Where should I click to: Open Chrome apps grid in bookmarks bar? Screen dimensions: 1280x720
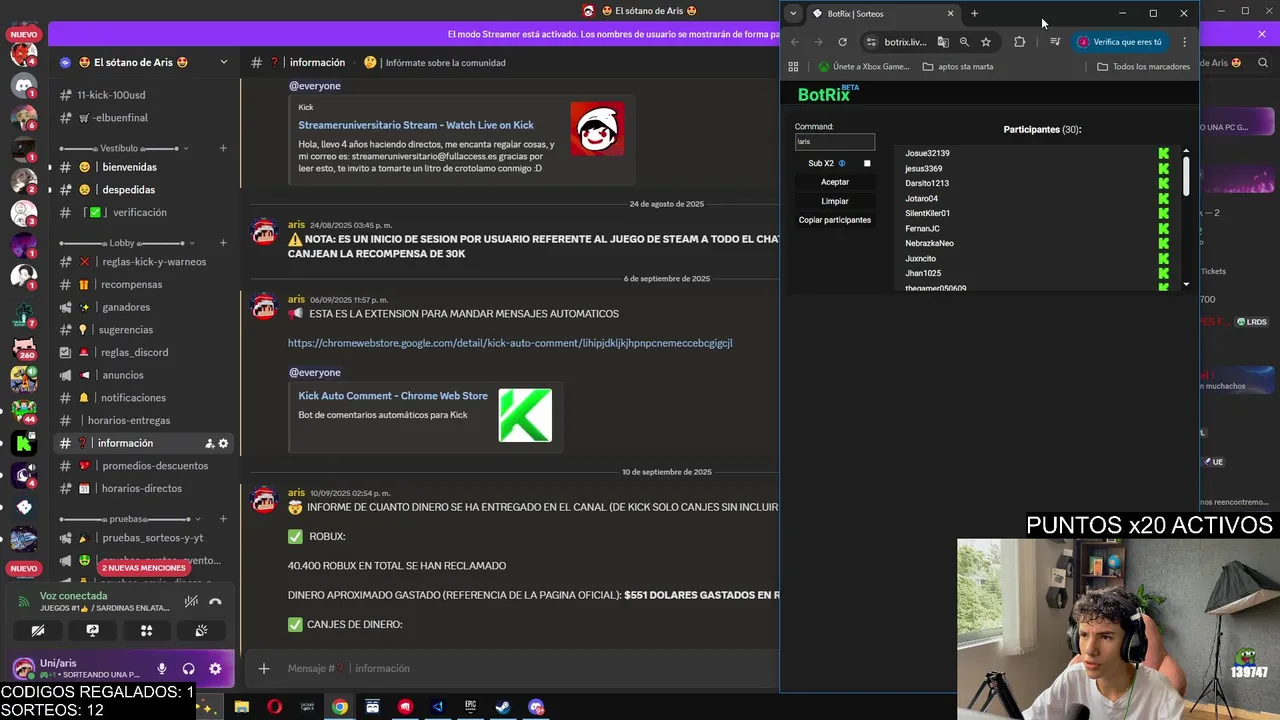pyautogui.click(x=793, y=67)
